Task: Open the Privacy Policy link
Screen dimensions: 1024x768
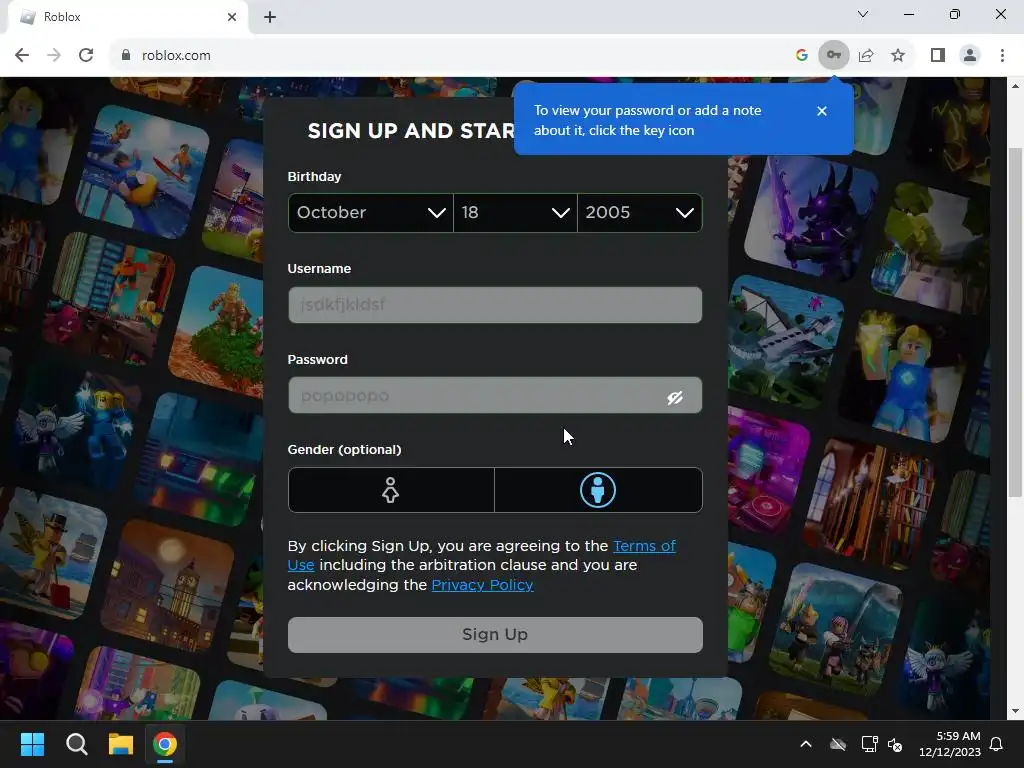Action: (x=483, y=585)
